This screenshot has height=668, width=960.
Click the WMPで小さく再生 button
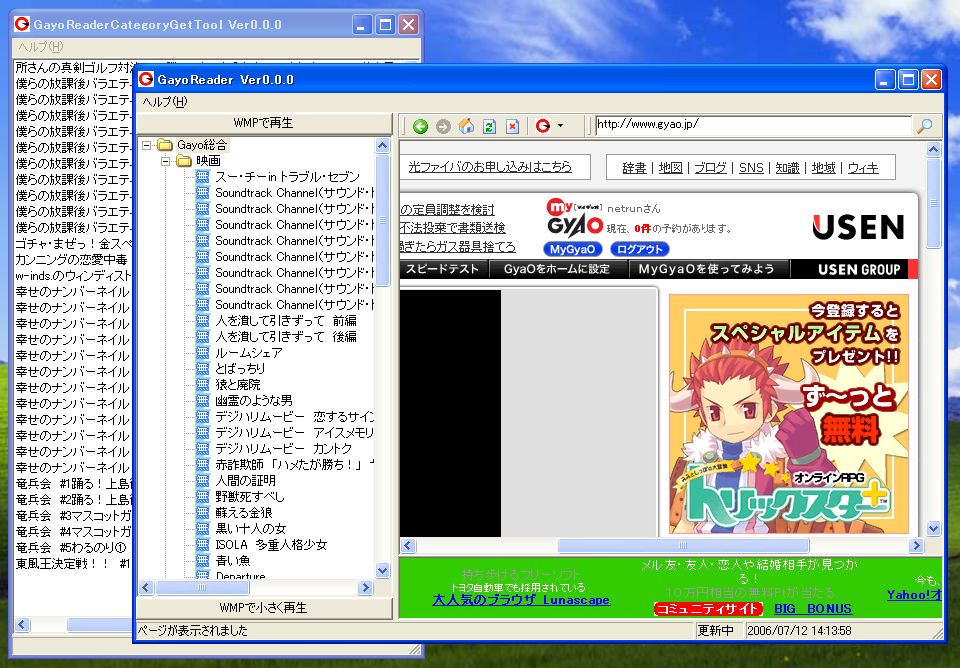pyautogui.click(x=264, y=608)
